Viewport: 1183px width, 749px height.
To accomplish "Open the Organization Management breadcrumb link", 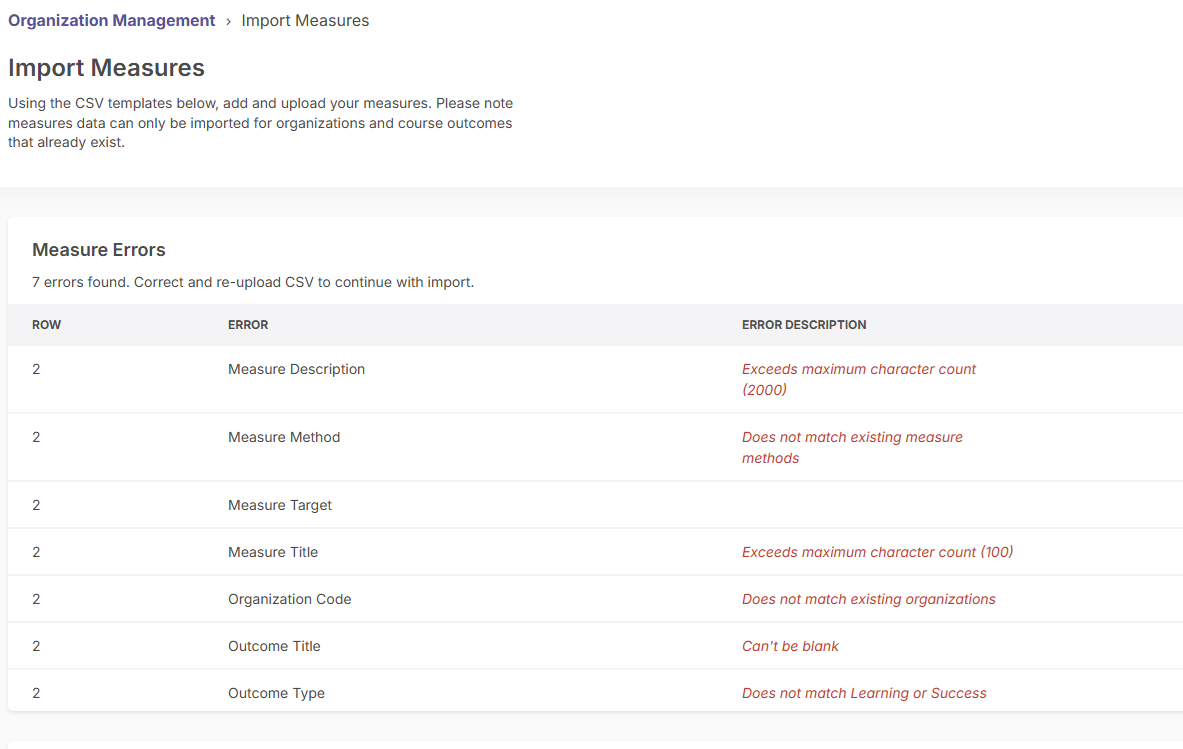I will click(x=112, y=20).
